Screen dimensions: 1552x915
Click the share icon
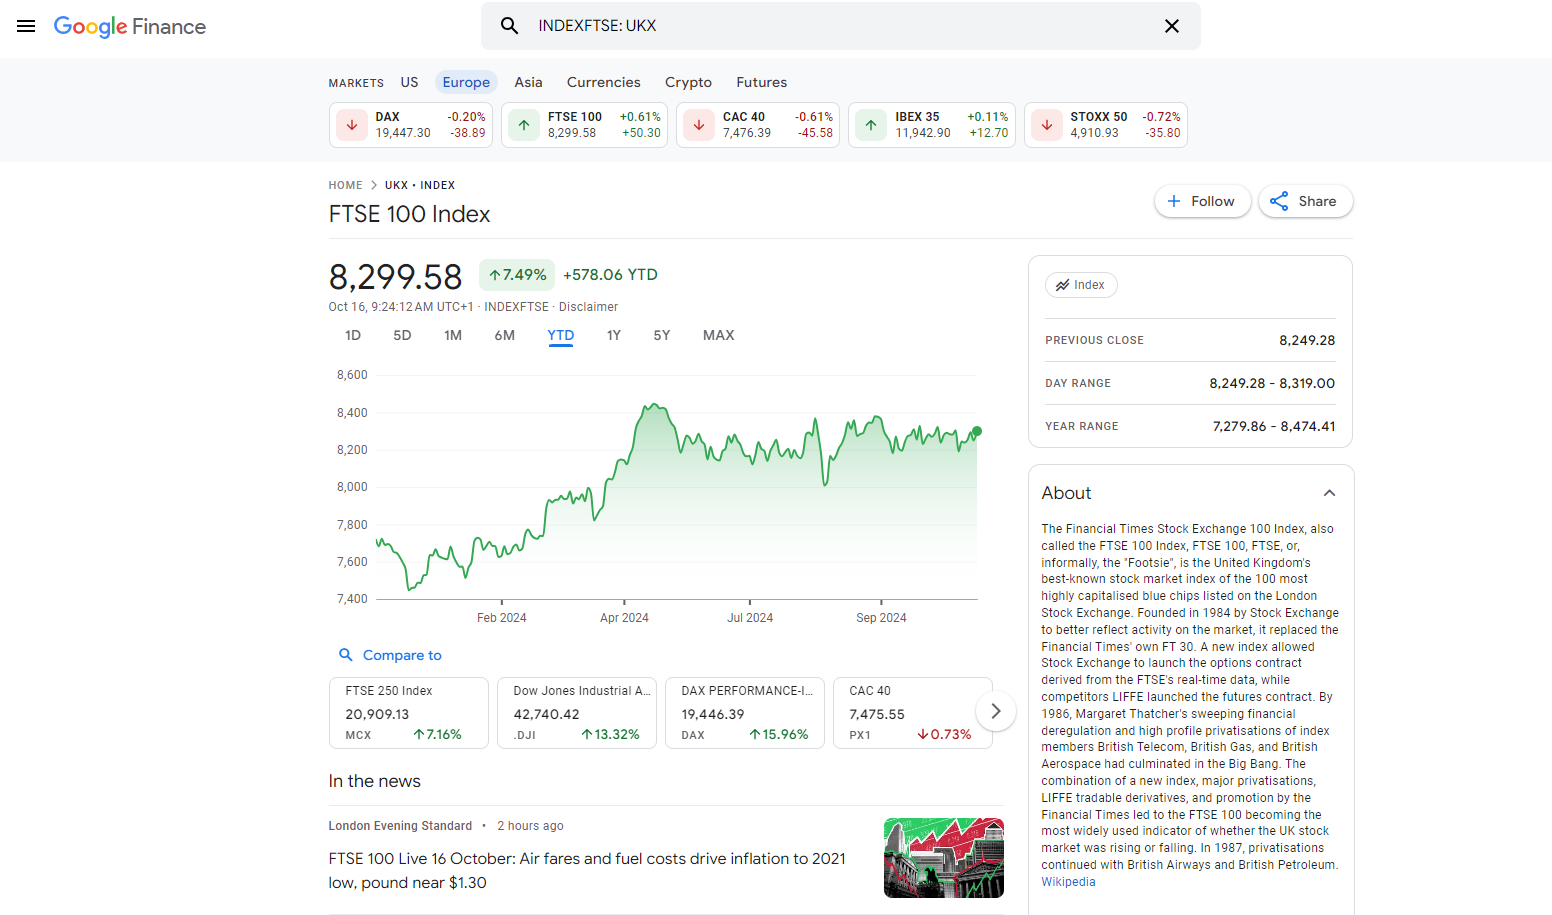click(1279, 201)
